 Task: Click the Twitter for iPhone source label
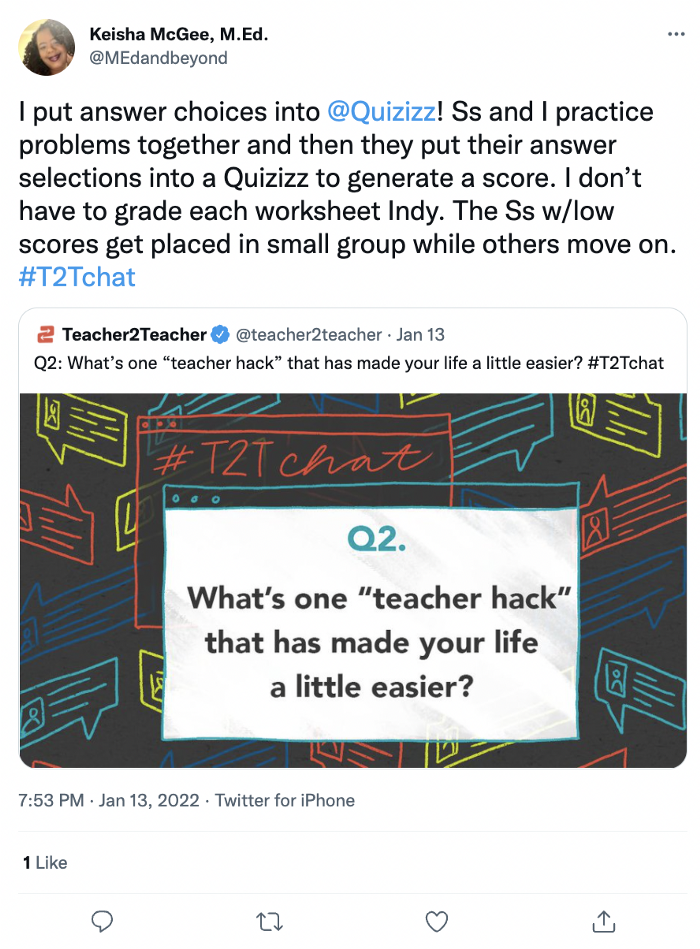coord(285,800)
